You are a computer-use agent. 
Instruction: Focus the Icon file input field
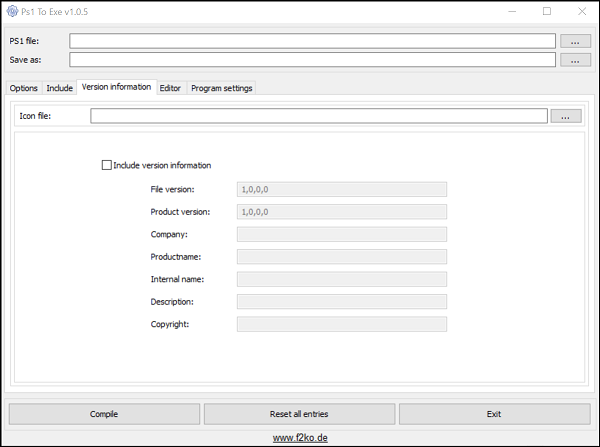tap(319, 116)
